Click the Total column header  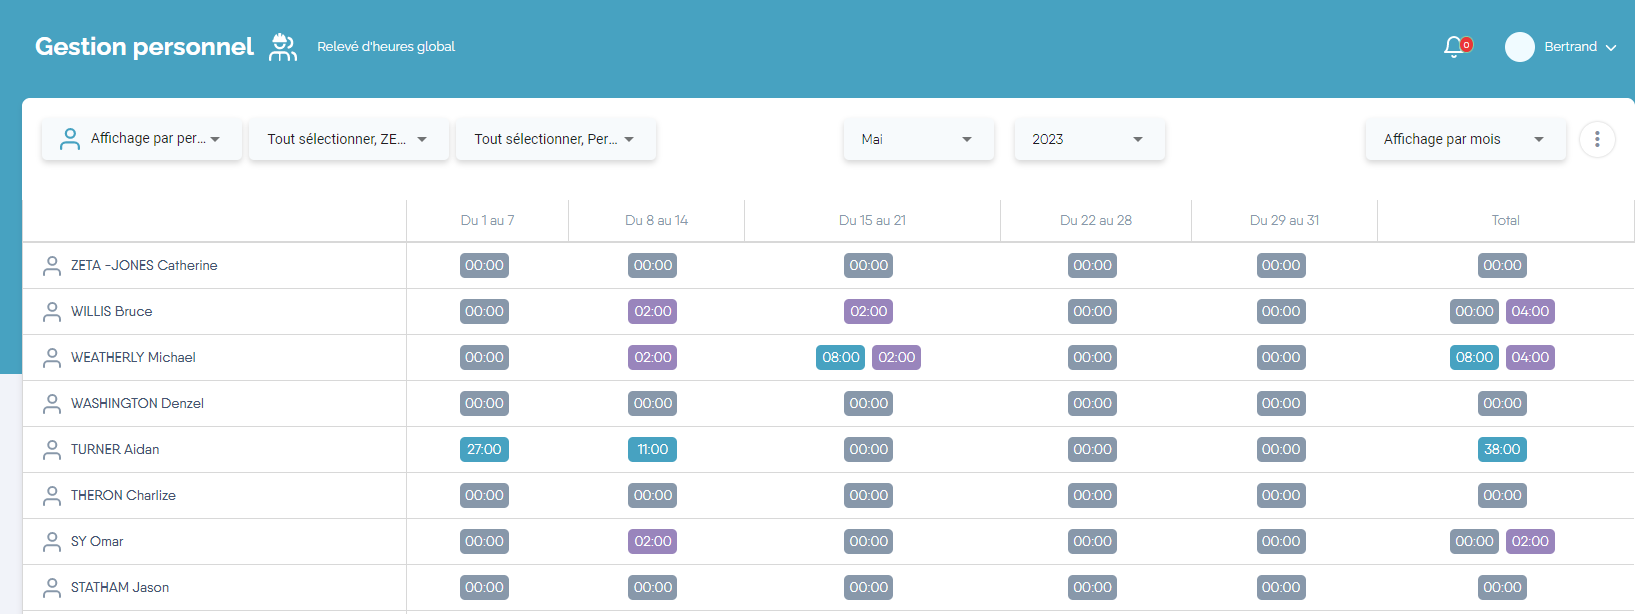1505,220
